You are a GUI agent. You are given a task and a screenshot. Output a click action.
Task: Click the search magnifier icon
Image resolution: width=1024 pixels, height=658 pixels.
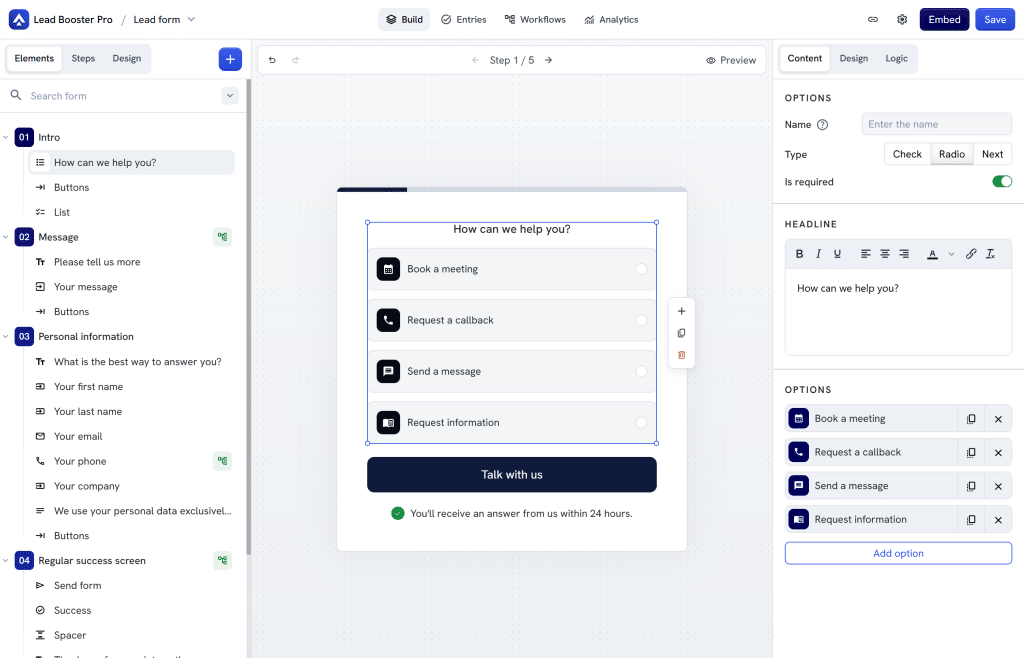coord(16,95)
